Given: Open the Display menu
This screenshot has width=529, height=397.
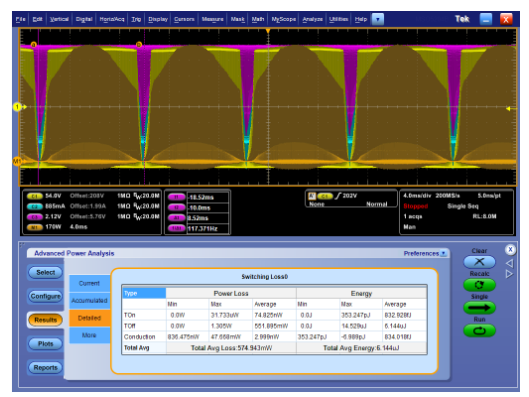Looking at the screenshot, I should pos(158,19).
